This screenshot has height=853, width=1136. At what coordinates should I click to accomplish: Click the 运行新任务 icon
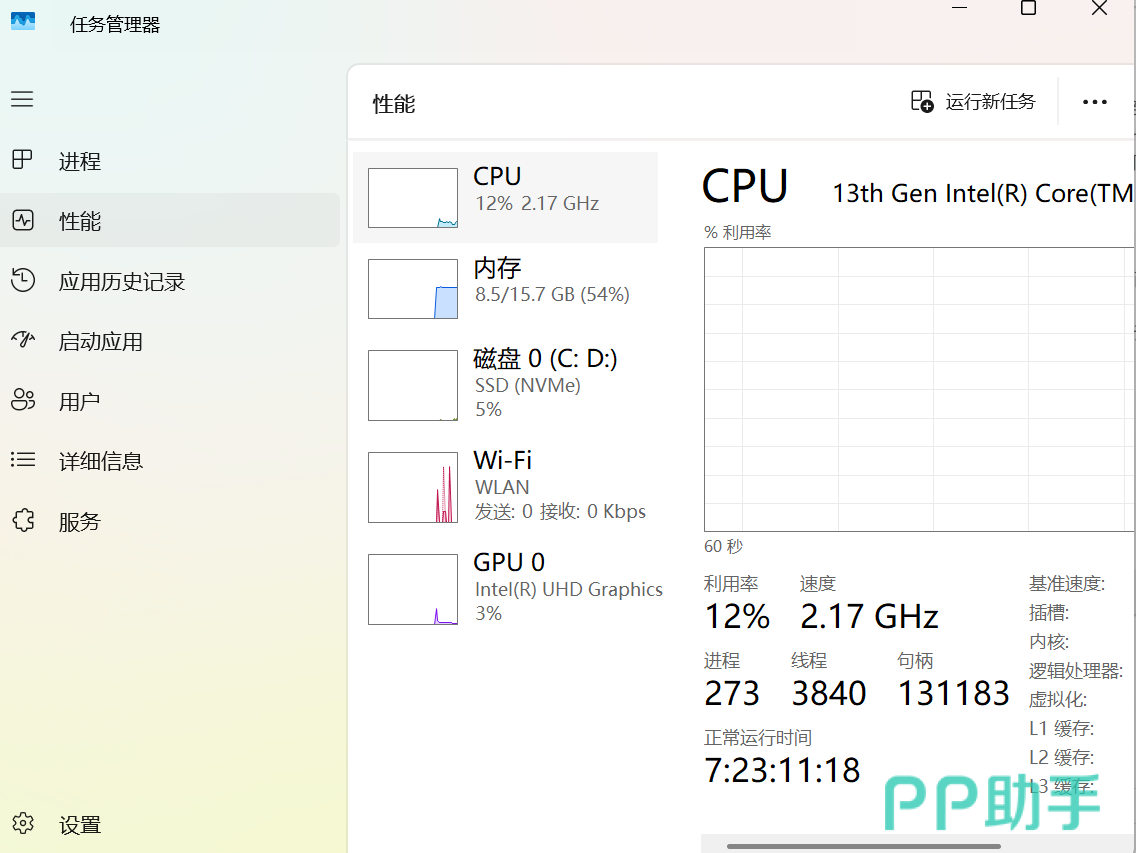point(922,101)
